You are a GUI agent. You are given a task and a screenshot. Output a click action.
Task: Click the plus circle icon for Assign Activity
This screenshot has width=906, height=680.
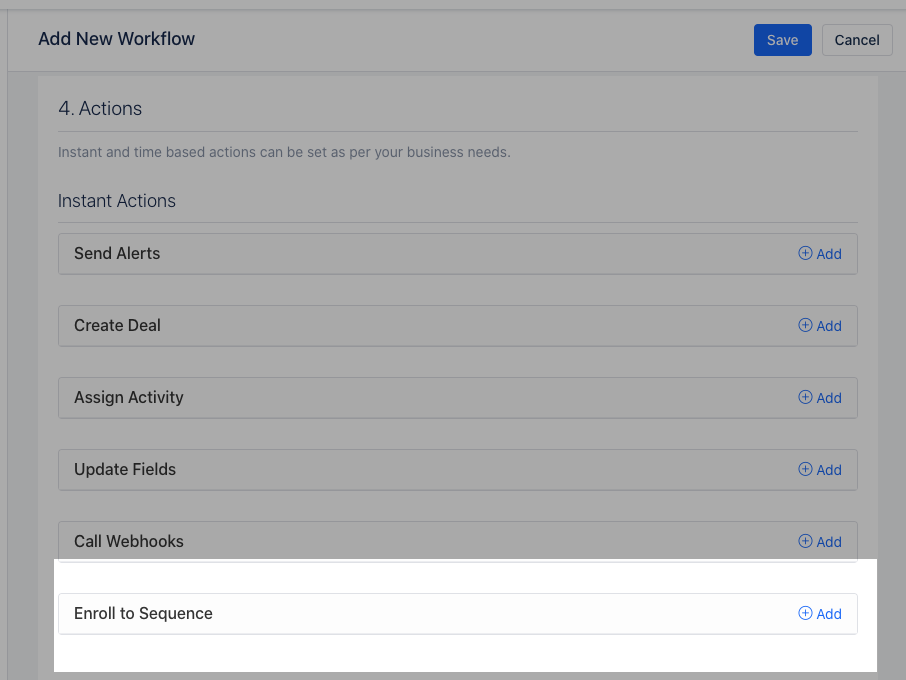(805, 397)
